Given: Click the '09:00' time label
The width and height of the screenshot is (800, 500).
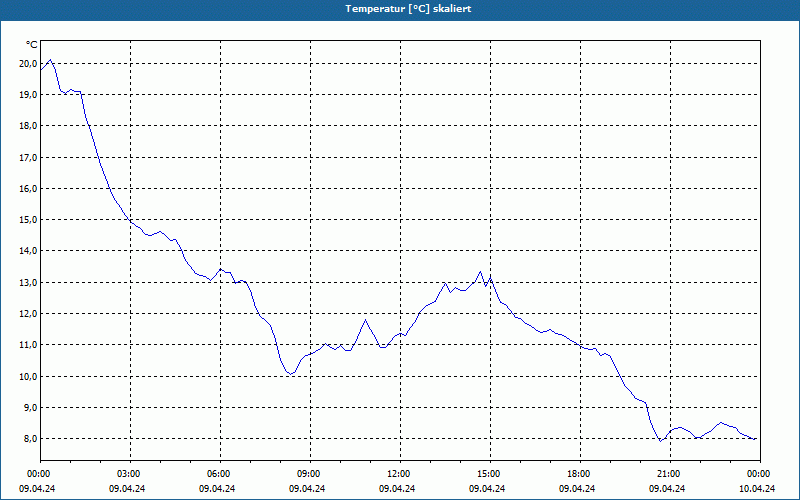Looking at the screenshot, I should pyautogui.click(x=310, y=474).
